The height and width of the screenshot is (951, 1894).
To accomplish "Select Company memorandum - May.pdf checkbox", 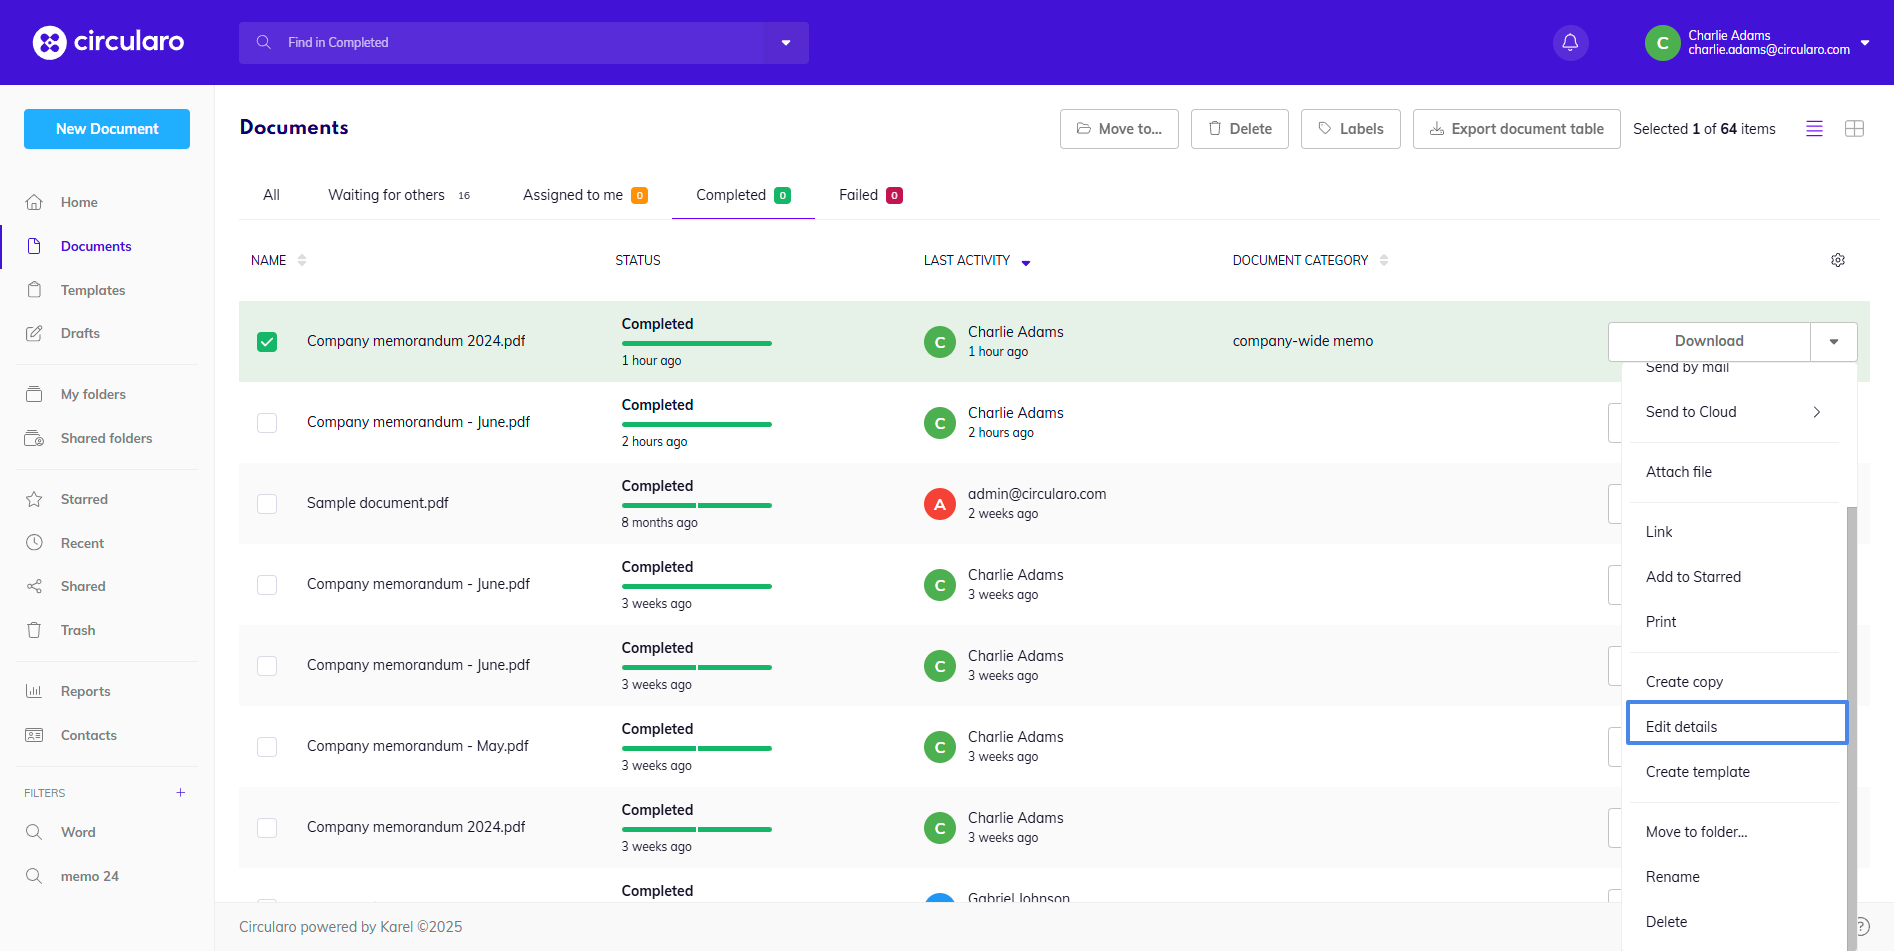I will [x=267, y=747].
